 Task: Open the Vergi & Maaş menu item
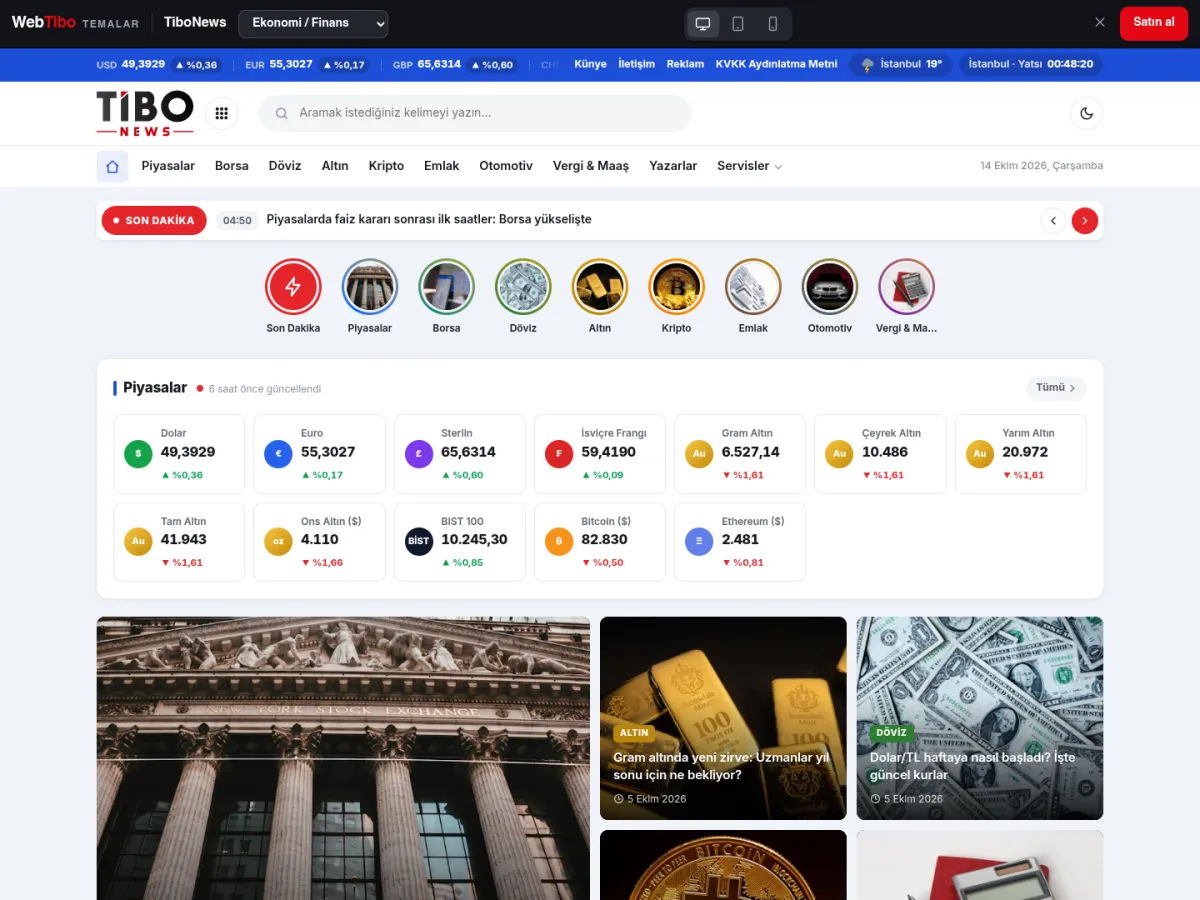591,166
